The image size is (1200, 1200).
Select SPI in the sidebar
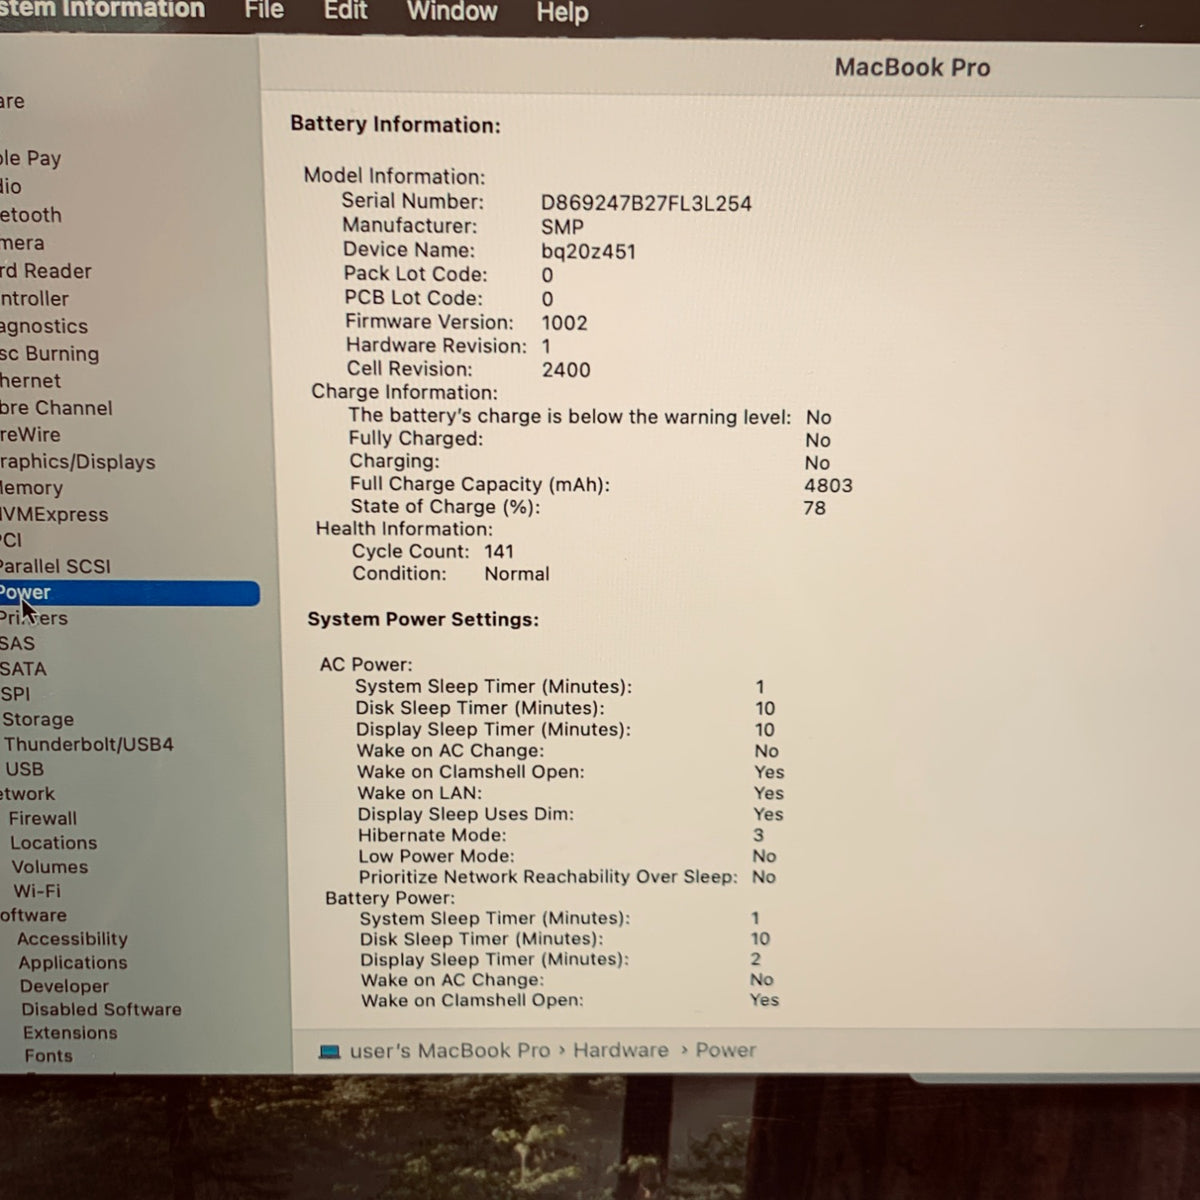point(15,694)
